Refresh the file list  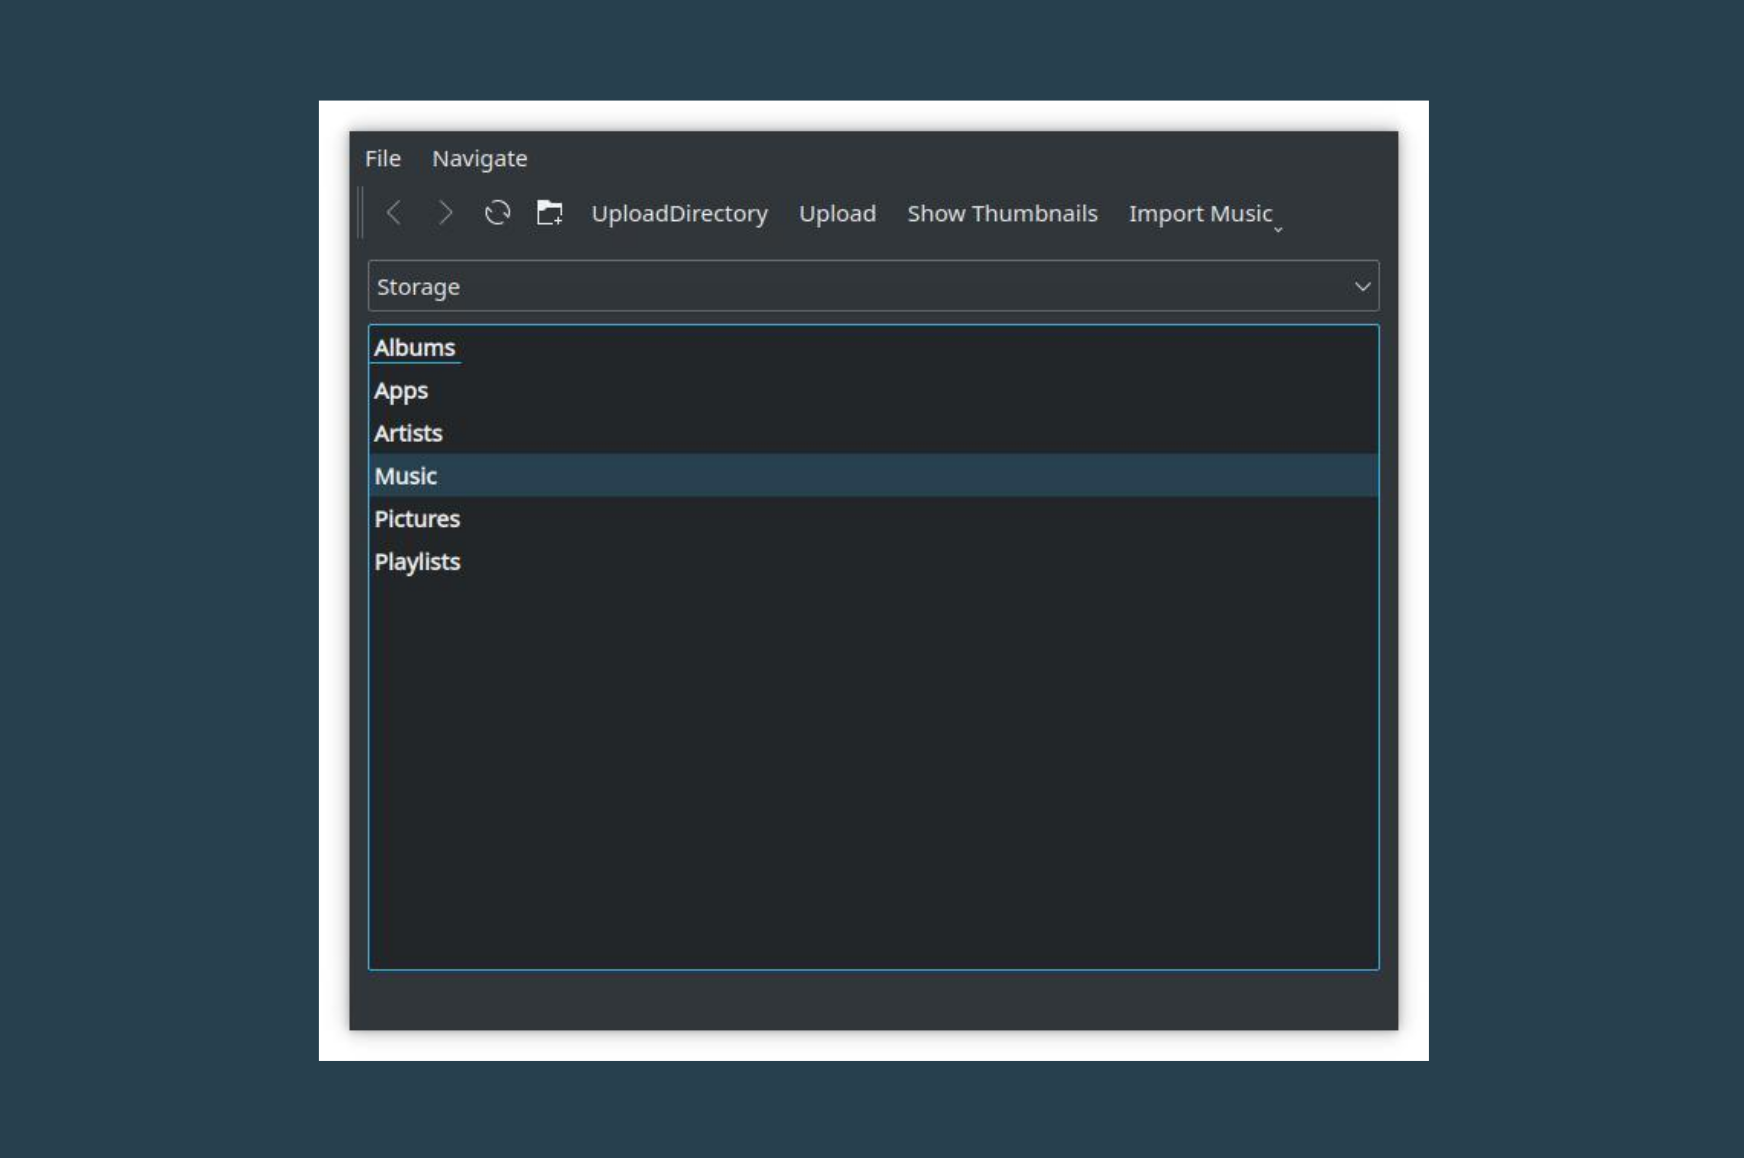(498, 213)
